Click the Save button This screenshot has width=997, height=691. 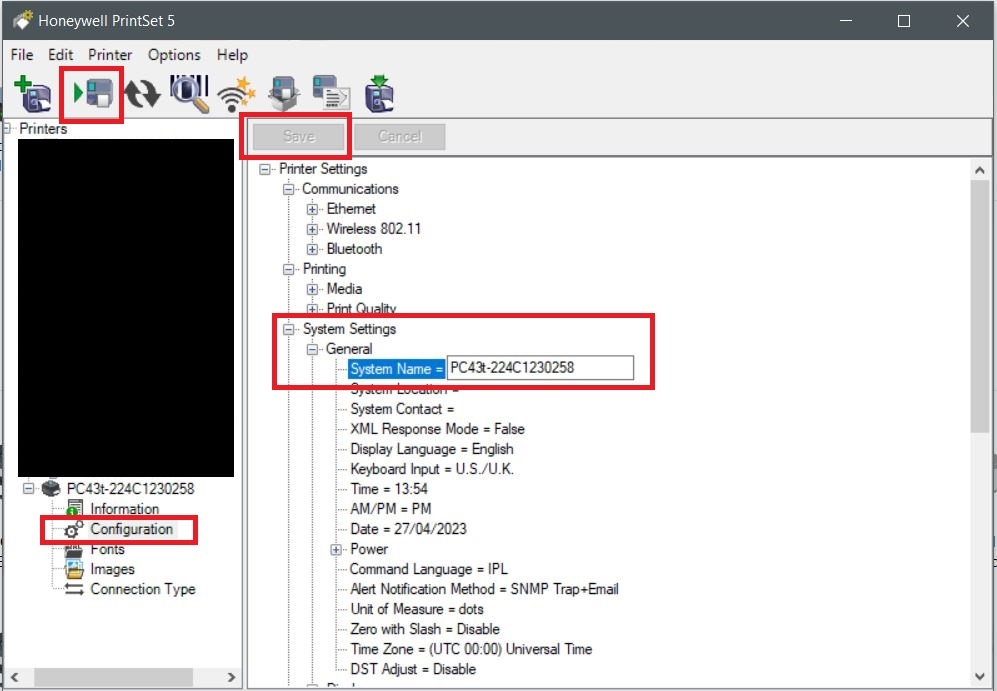pyautogui.click(x=298, y=136)
